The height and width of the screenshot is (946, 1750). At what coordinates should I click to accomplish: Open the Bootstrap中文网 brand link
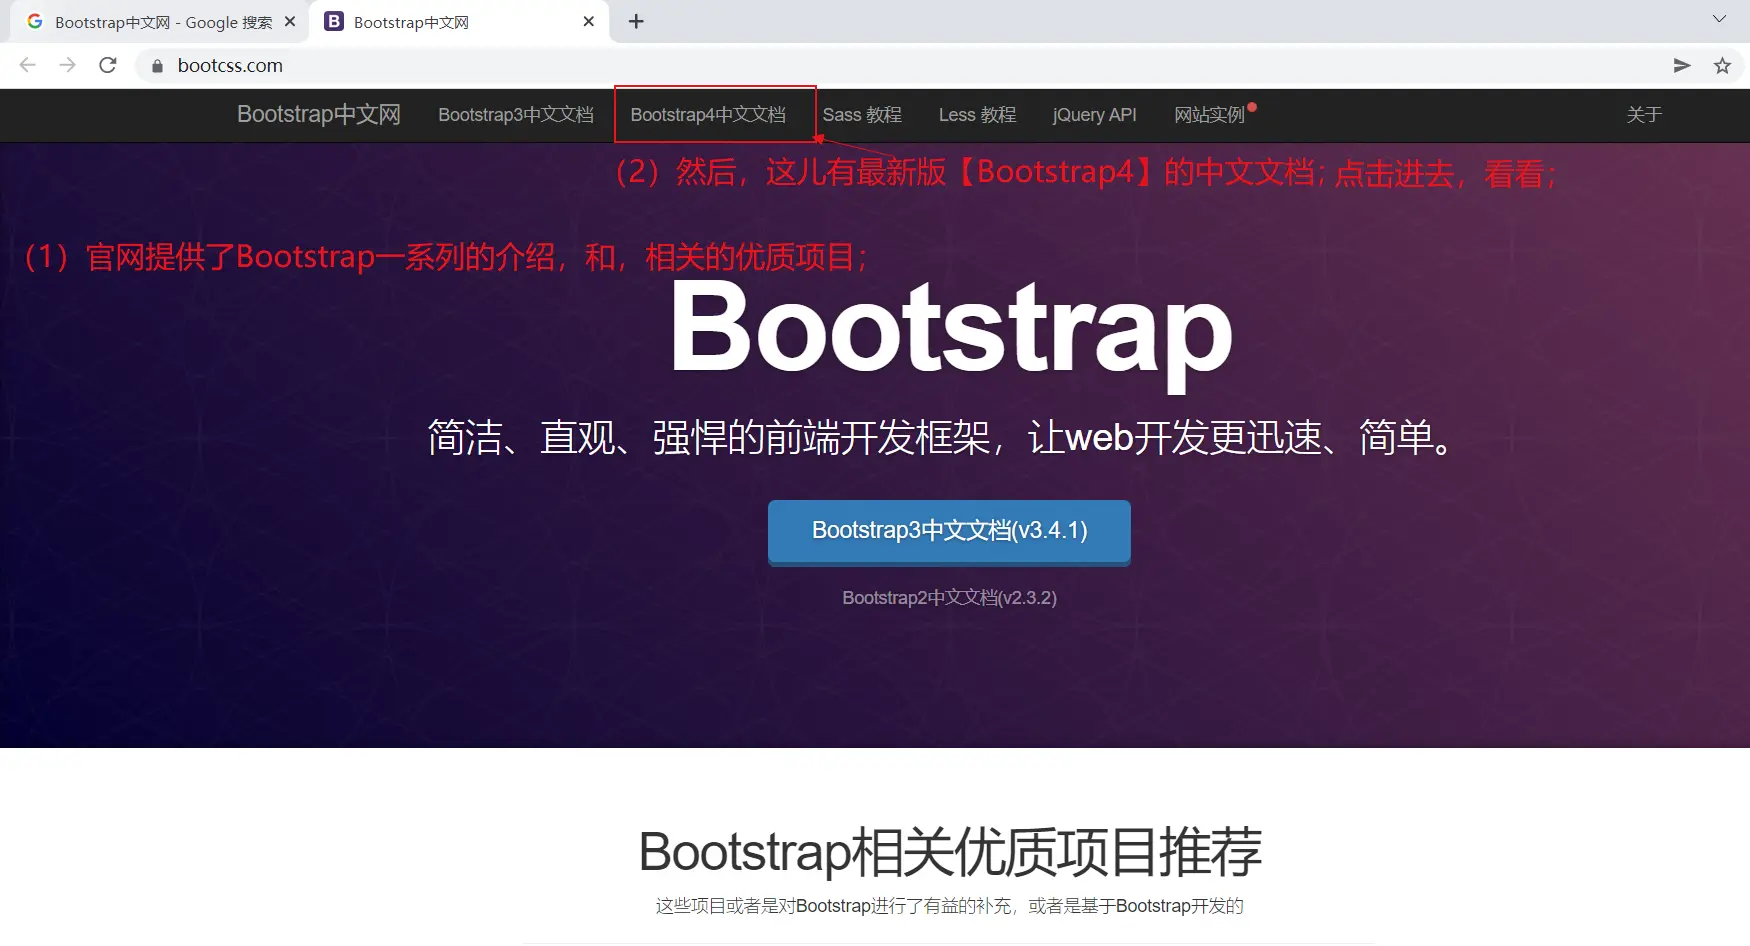[x=319, y=115]
